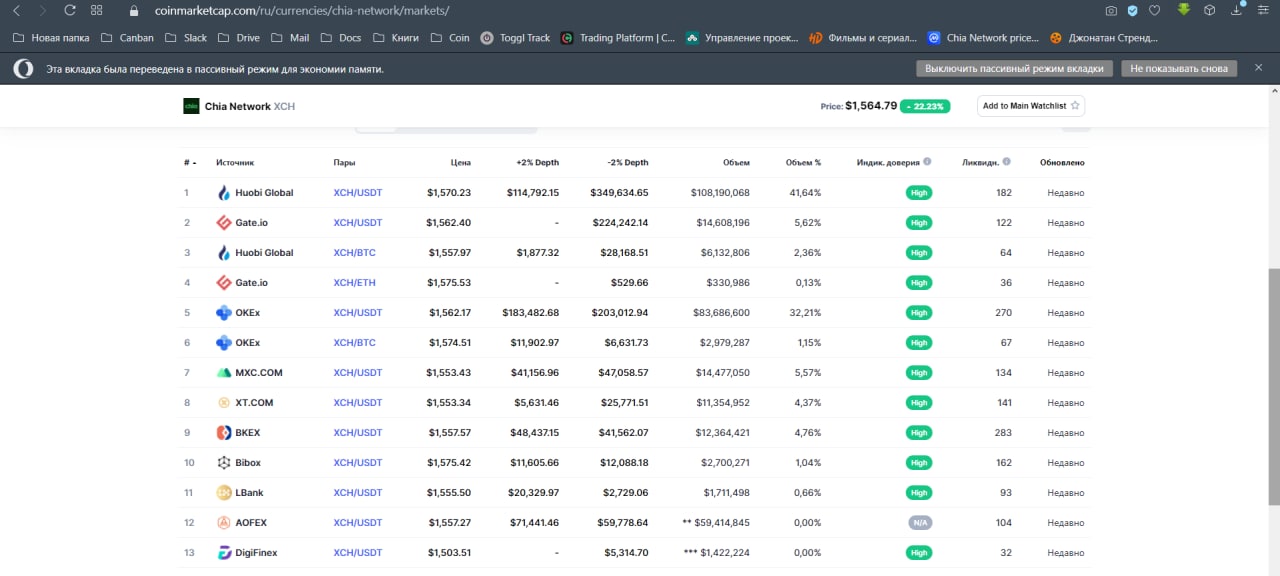The width and height of the screenshot is (1280, 576).
Task: Click info icon next to Ликвидн.
Action: coord(1006,161)
